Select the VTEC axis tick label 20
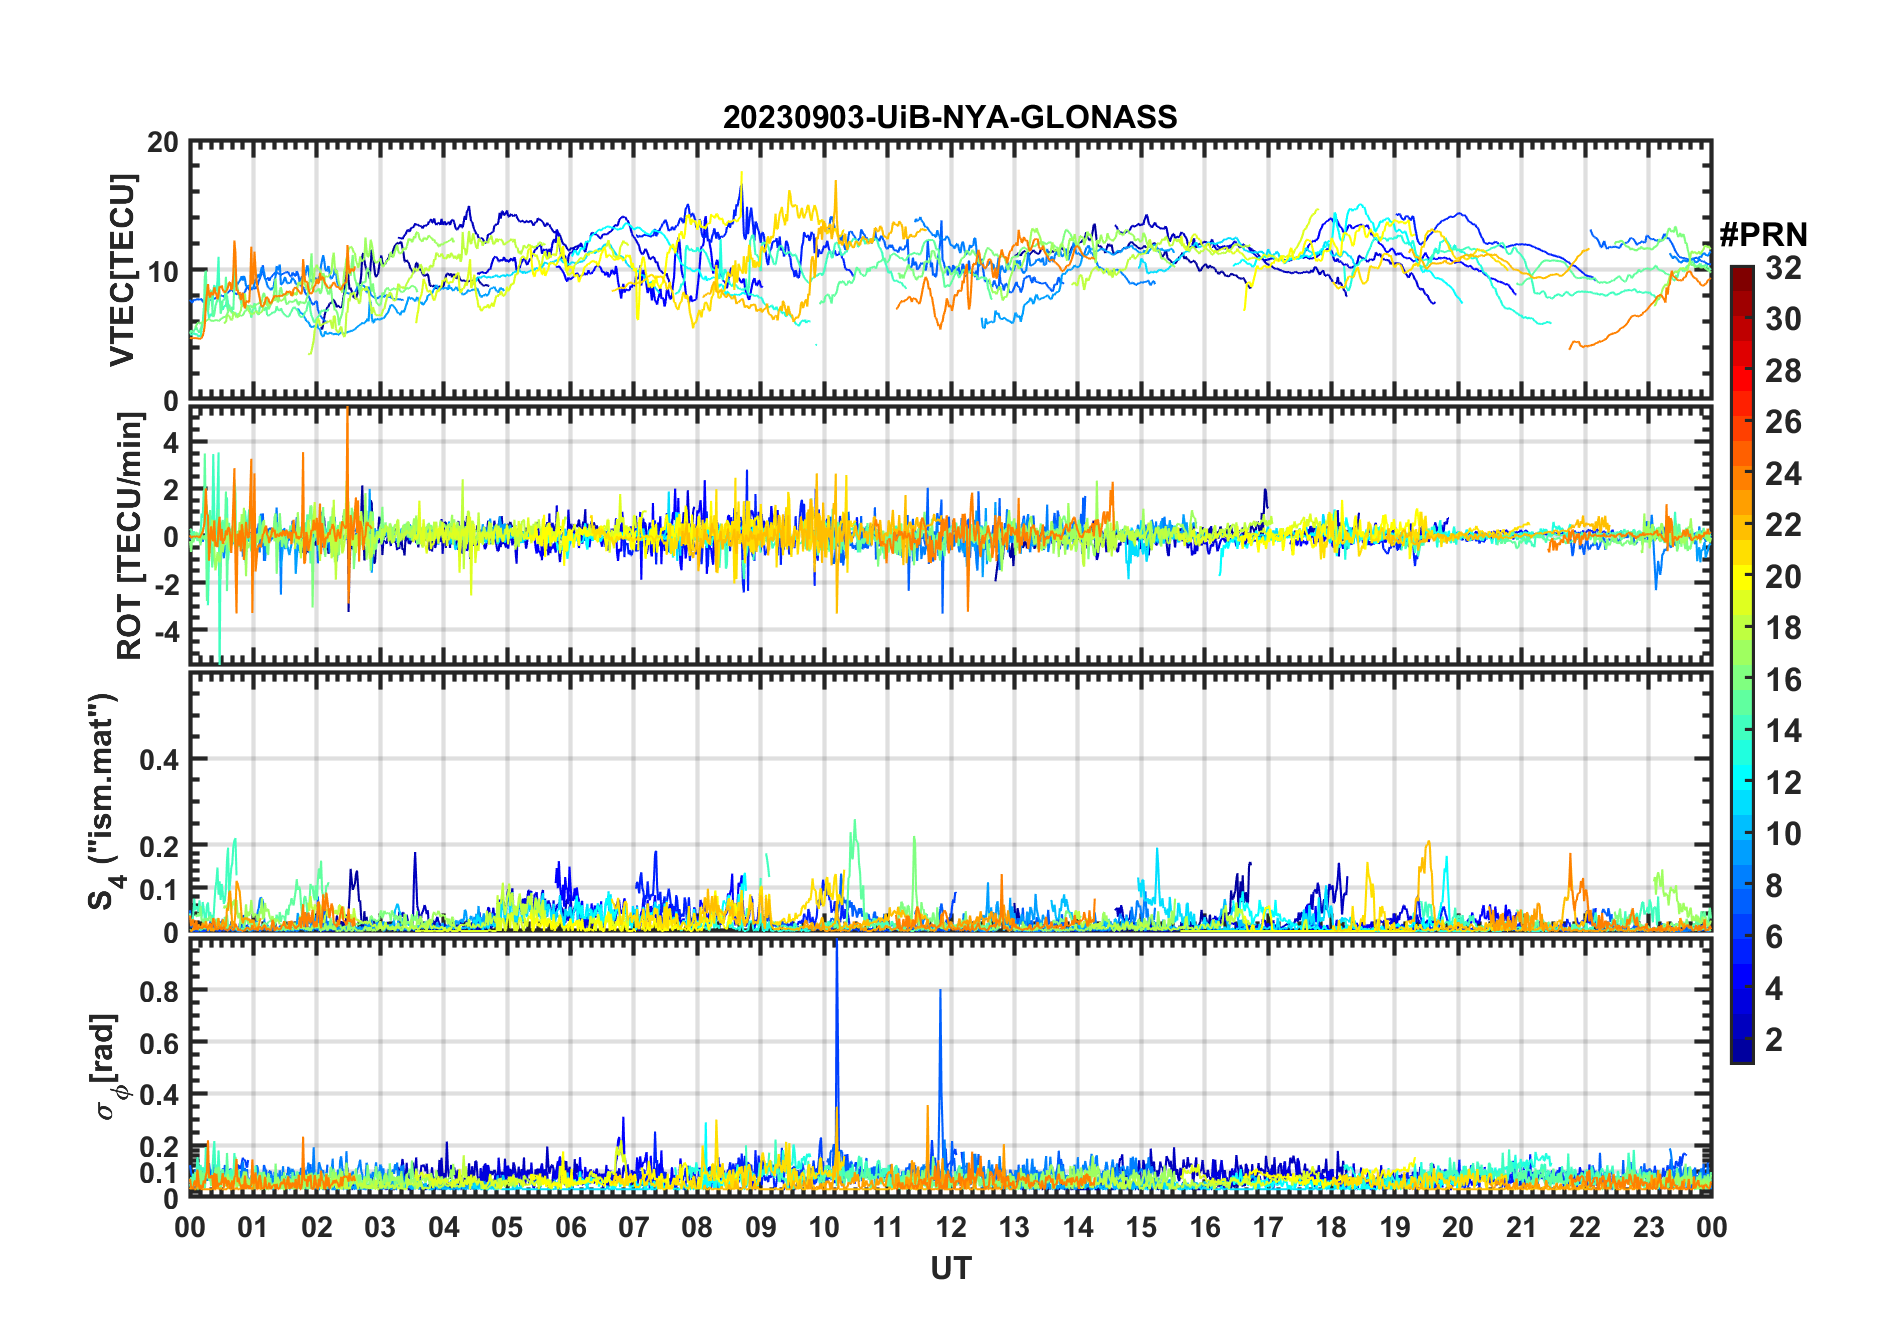The image size is (1902, 1330). (163, 142)
